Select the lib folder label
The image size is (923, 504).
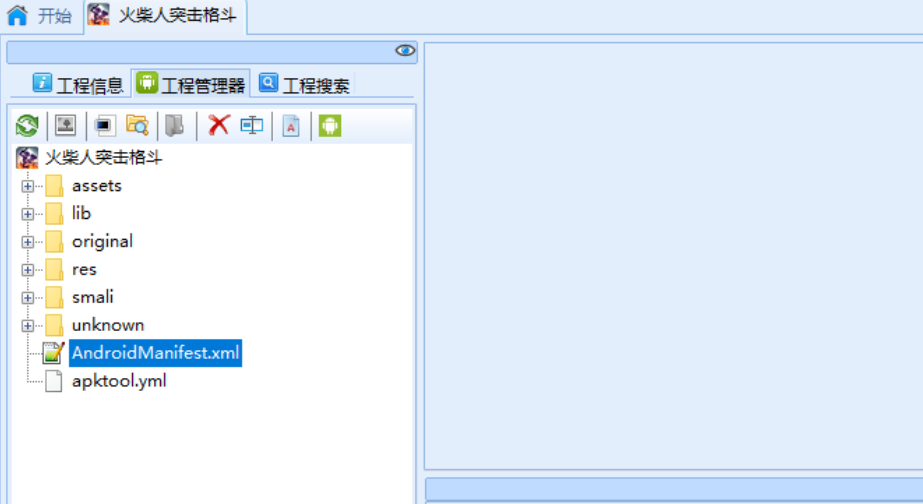81,213
